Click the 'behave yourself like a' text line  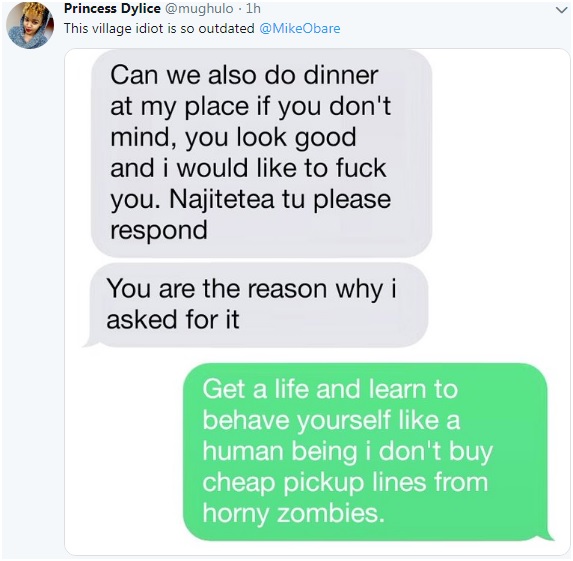[331, 420]
